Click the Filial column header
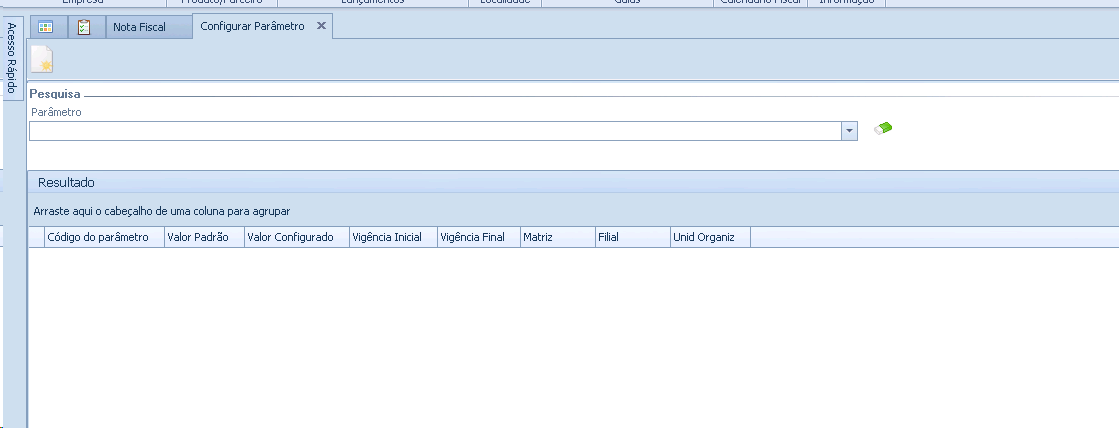 coord(631,237)
